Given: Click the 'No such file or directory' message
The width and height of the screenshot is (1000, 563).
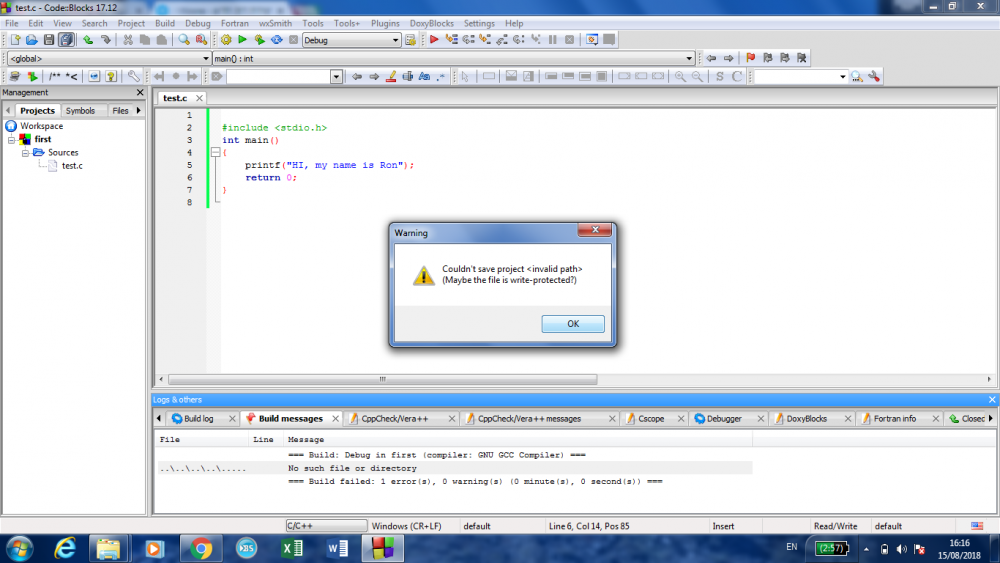Looking at the screenshot, I should click(352, 469).
